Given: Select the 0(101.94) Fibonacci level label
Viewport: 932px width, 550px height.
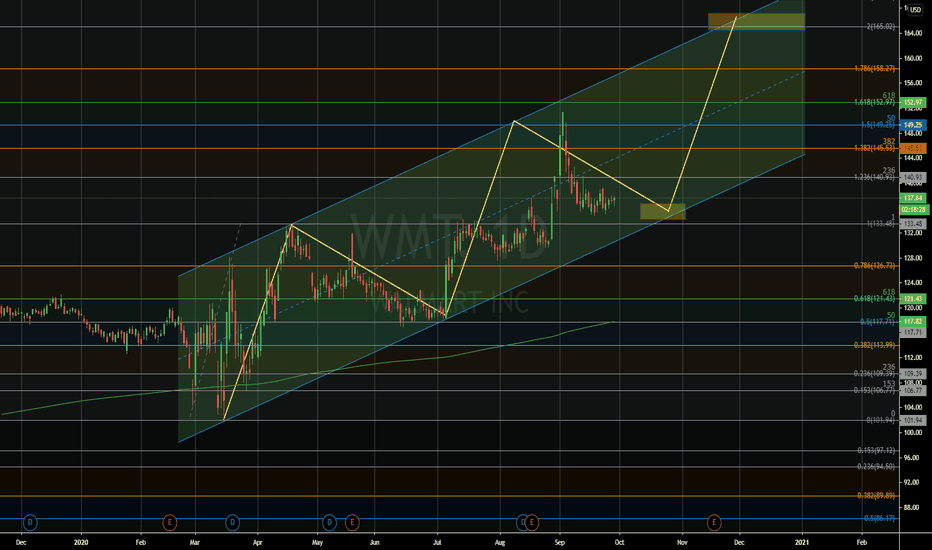Looking at the screenshot, I should click(881, 420).
